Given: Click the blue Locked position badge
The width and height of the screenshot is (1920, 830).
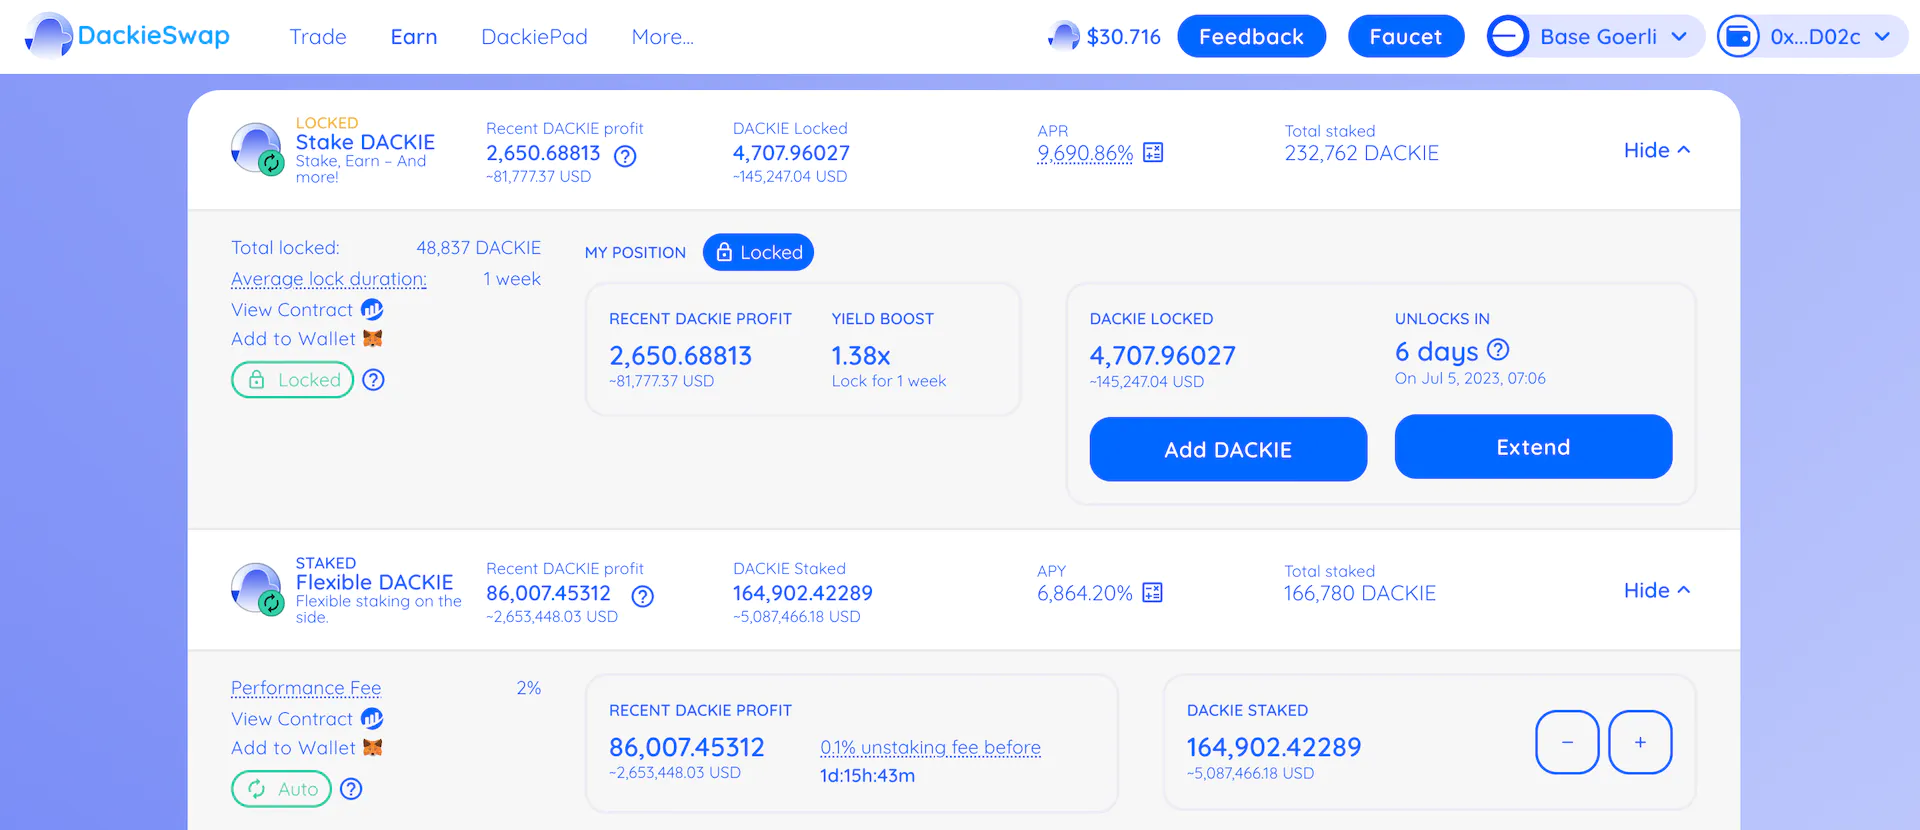Looking at the screenshot, I should click(x=758, y=252).
